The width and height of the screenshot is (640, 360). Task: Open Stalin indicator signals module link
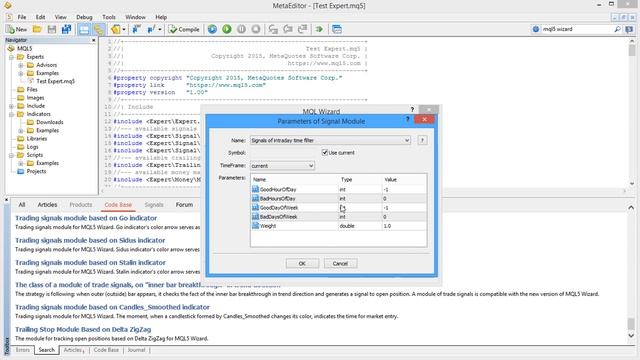[91, 262]
